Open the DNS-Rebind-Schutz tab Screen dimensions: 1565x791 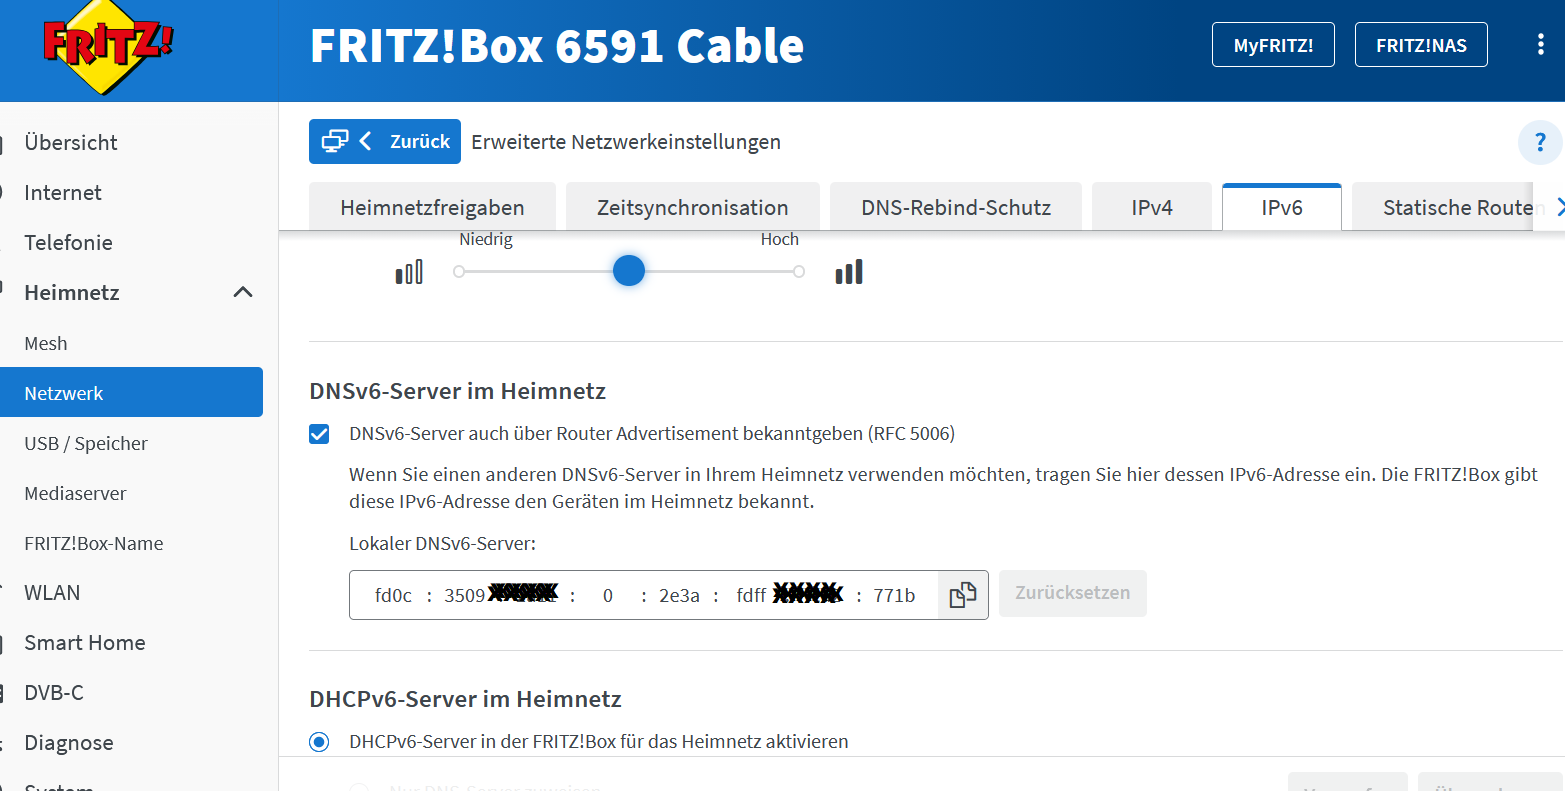click(x=955, y=208)
